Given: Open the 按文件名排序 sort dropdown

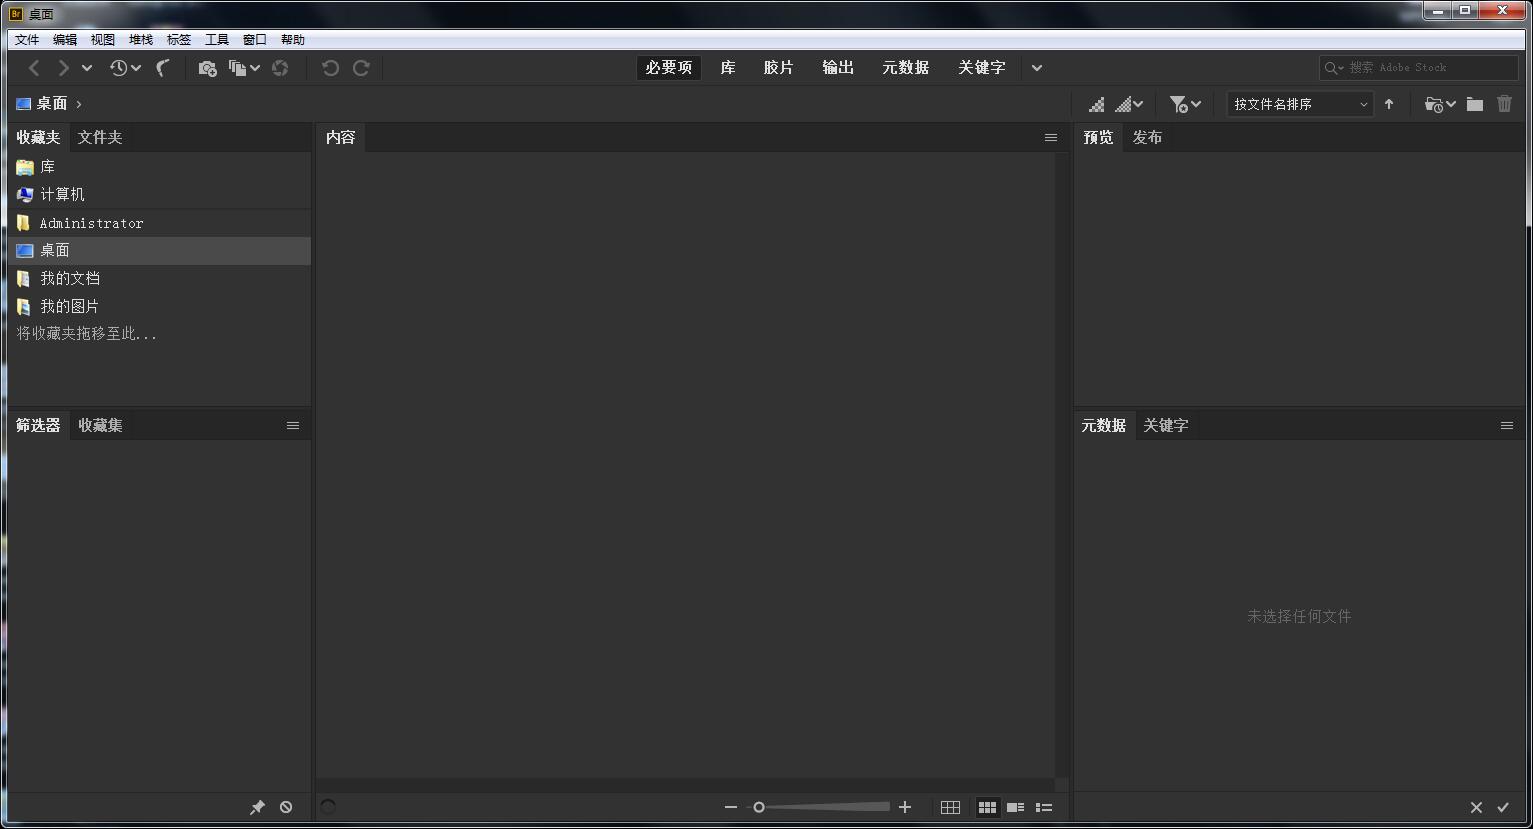Looking at the screenshot, I should [1300, 103].
